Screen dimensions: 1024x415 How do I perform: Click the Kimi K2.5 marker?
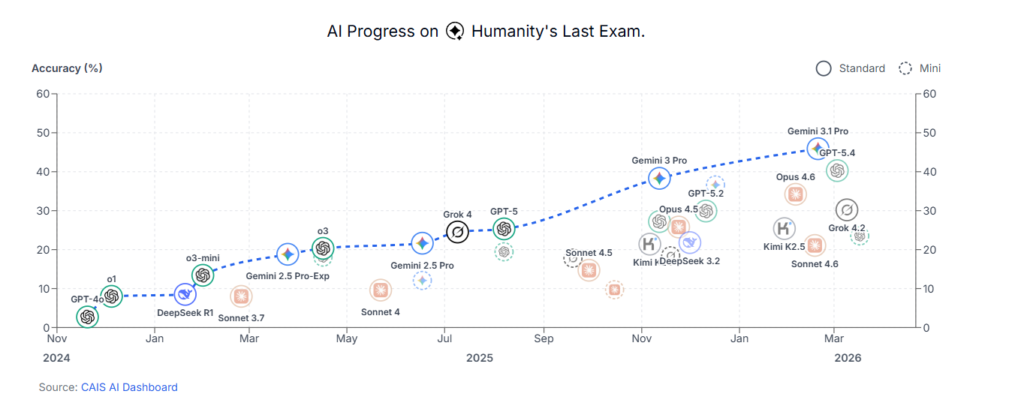[x=785, y=229]
